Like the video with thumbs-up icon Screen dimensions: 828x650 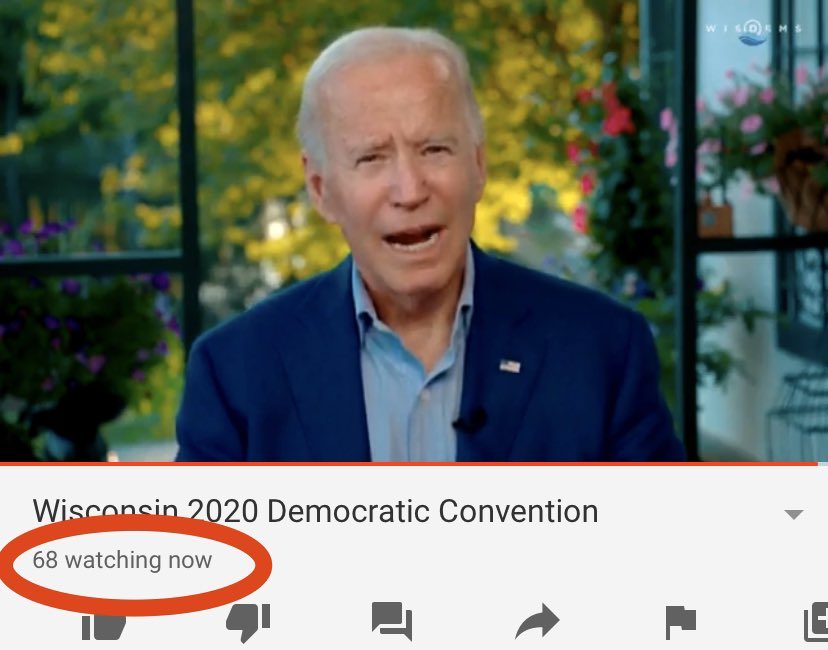click(x=104, y=627)
